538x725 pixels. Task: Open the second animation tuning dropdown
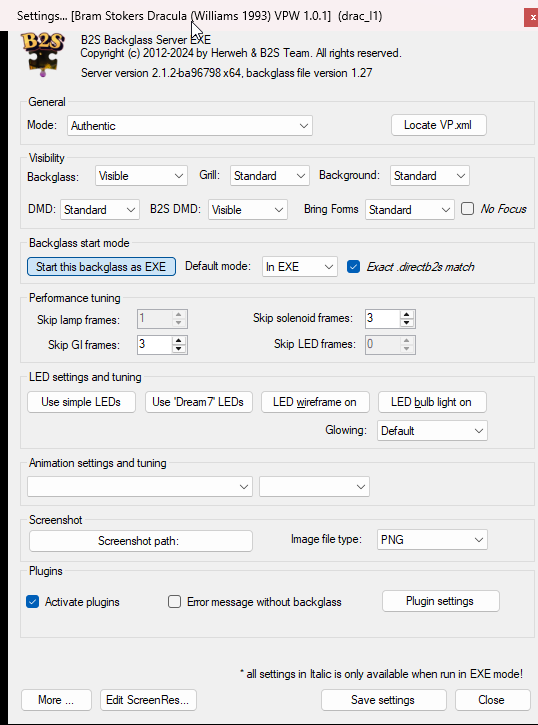(x=314, y=486)
